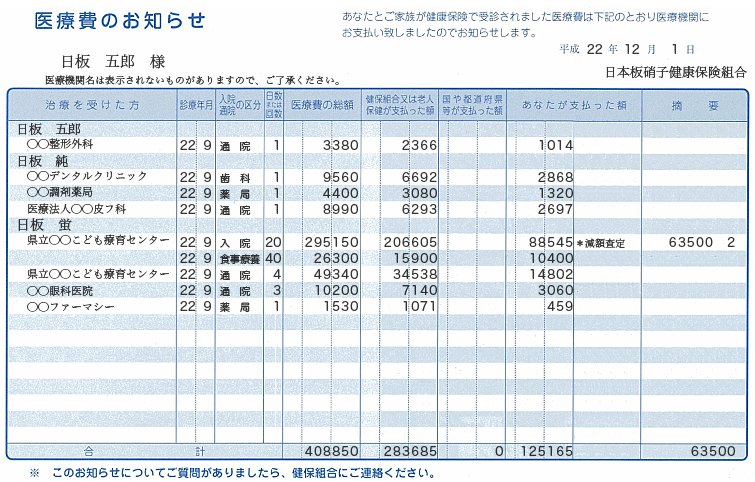Image resolution: width=755 pixels, height=482 pixels.
Task: Click the total cost 4400
Action: click(340, 193)
